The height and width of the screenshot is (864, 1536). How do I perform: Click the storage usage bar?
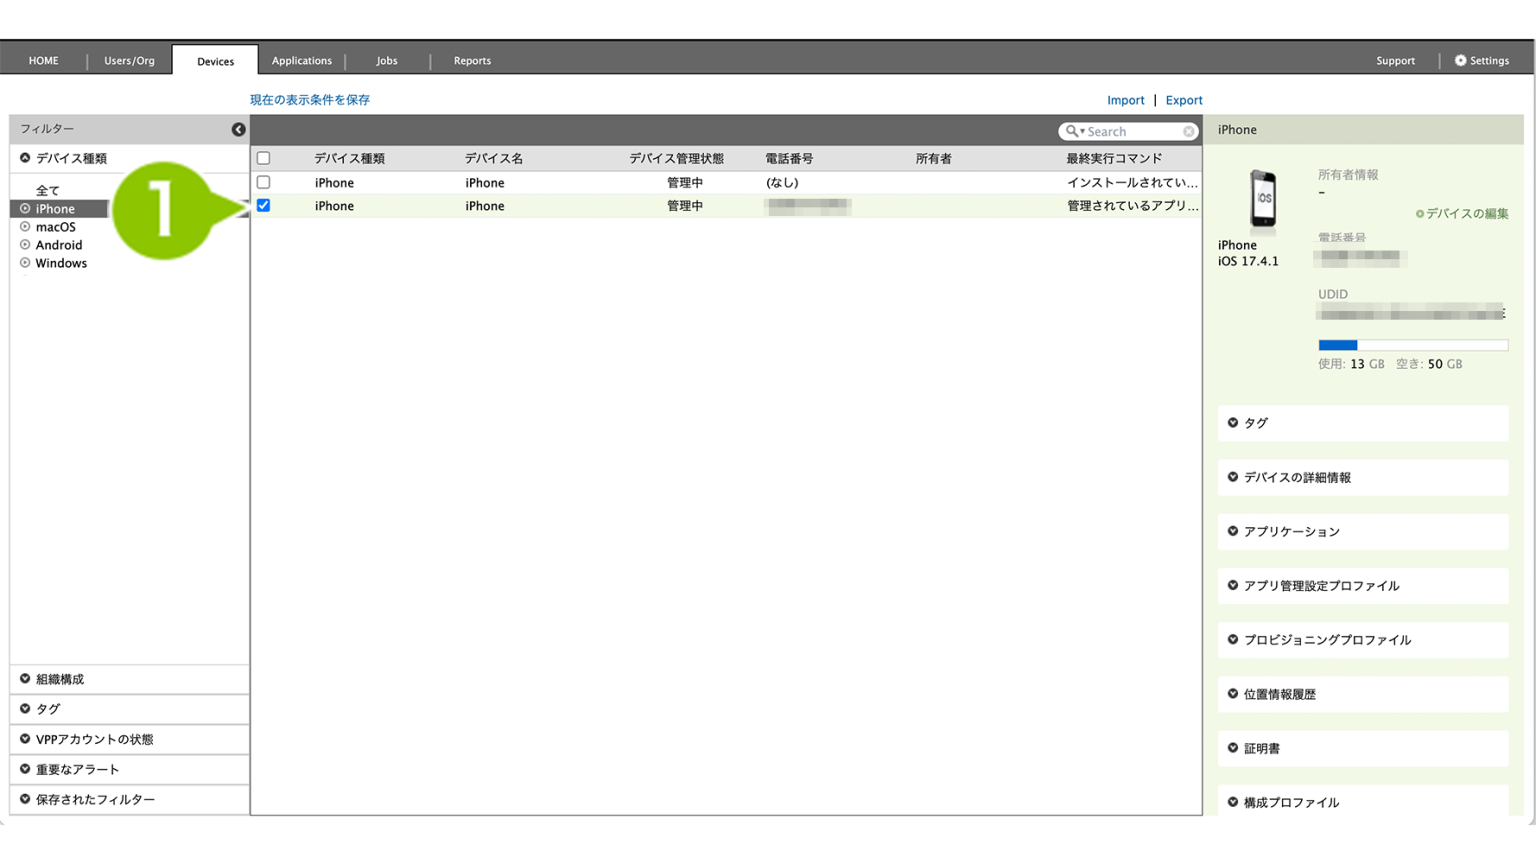1412,345
